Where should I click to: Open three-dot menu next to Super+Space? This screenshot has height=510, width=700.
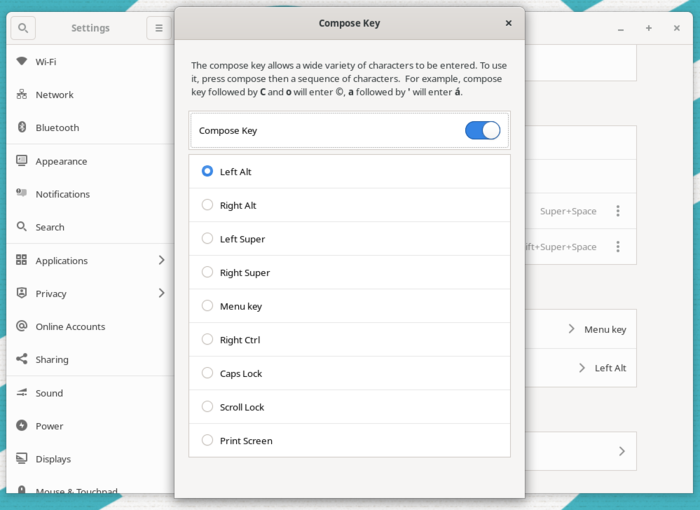(618, 211)
